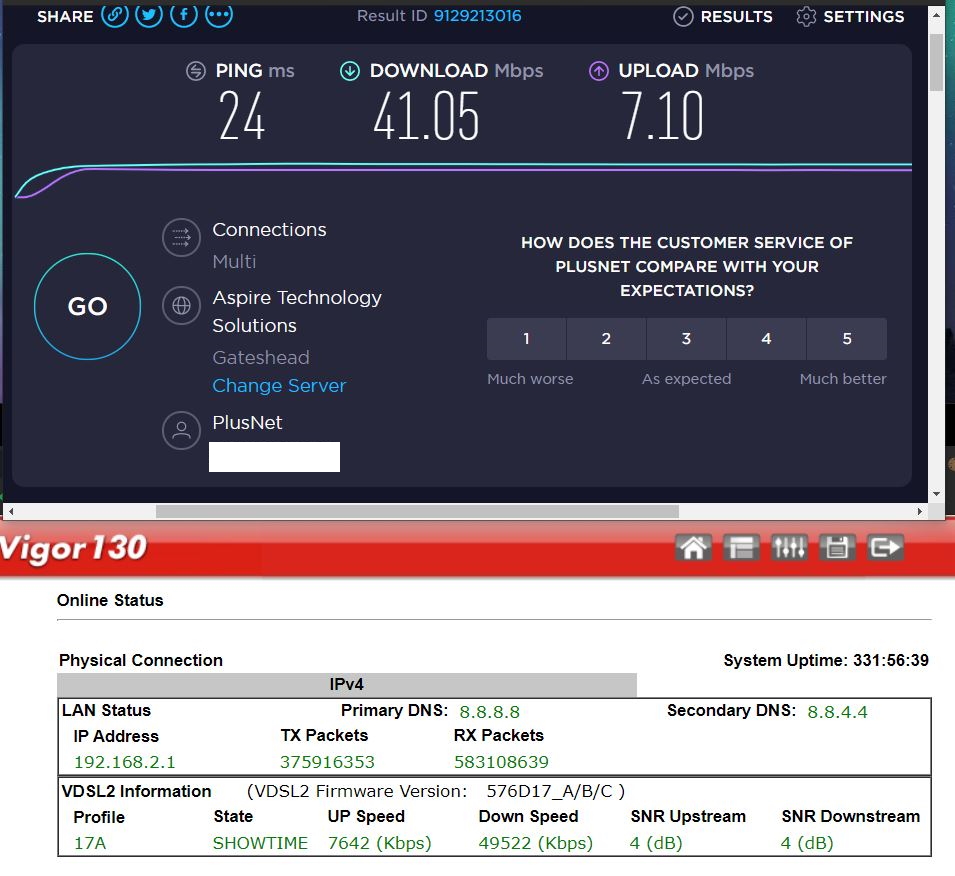Click Vigor130 save floppy-disk icon
Screen dimensions: 955x876
click(x=837, y=547)
